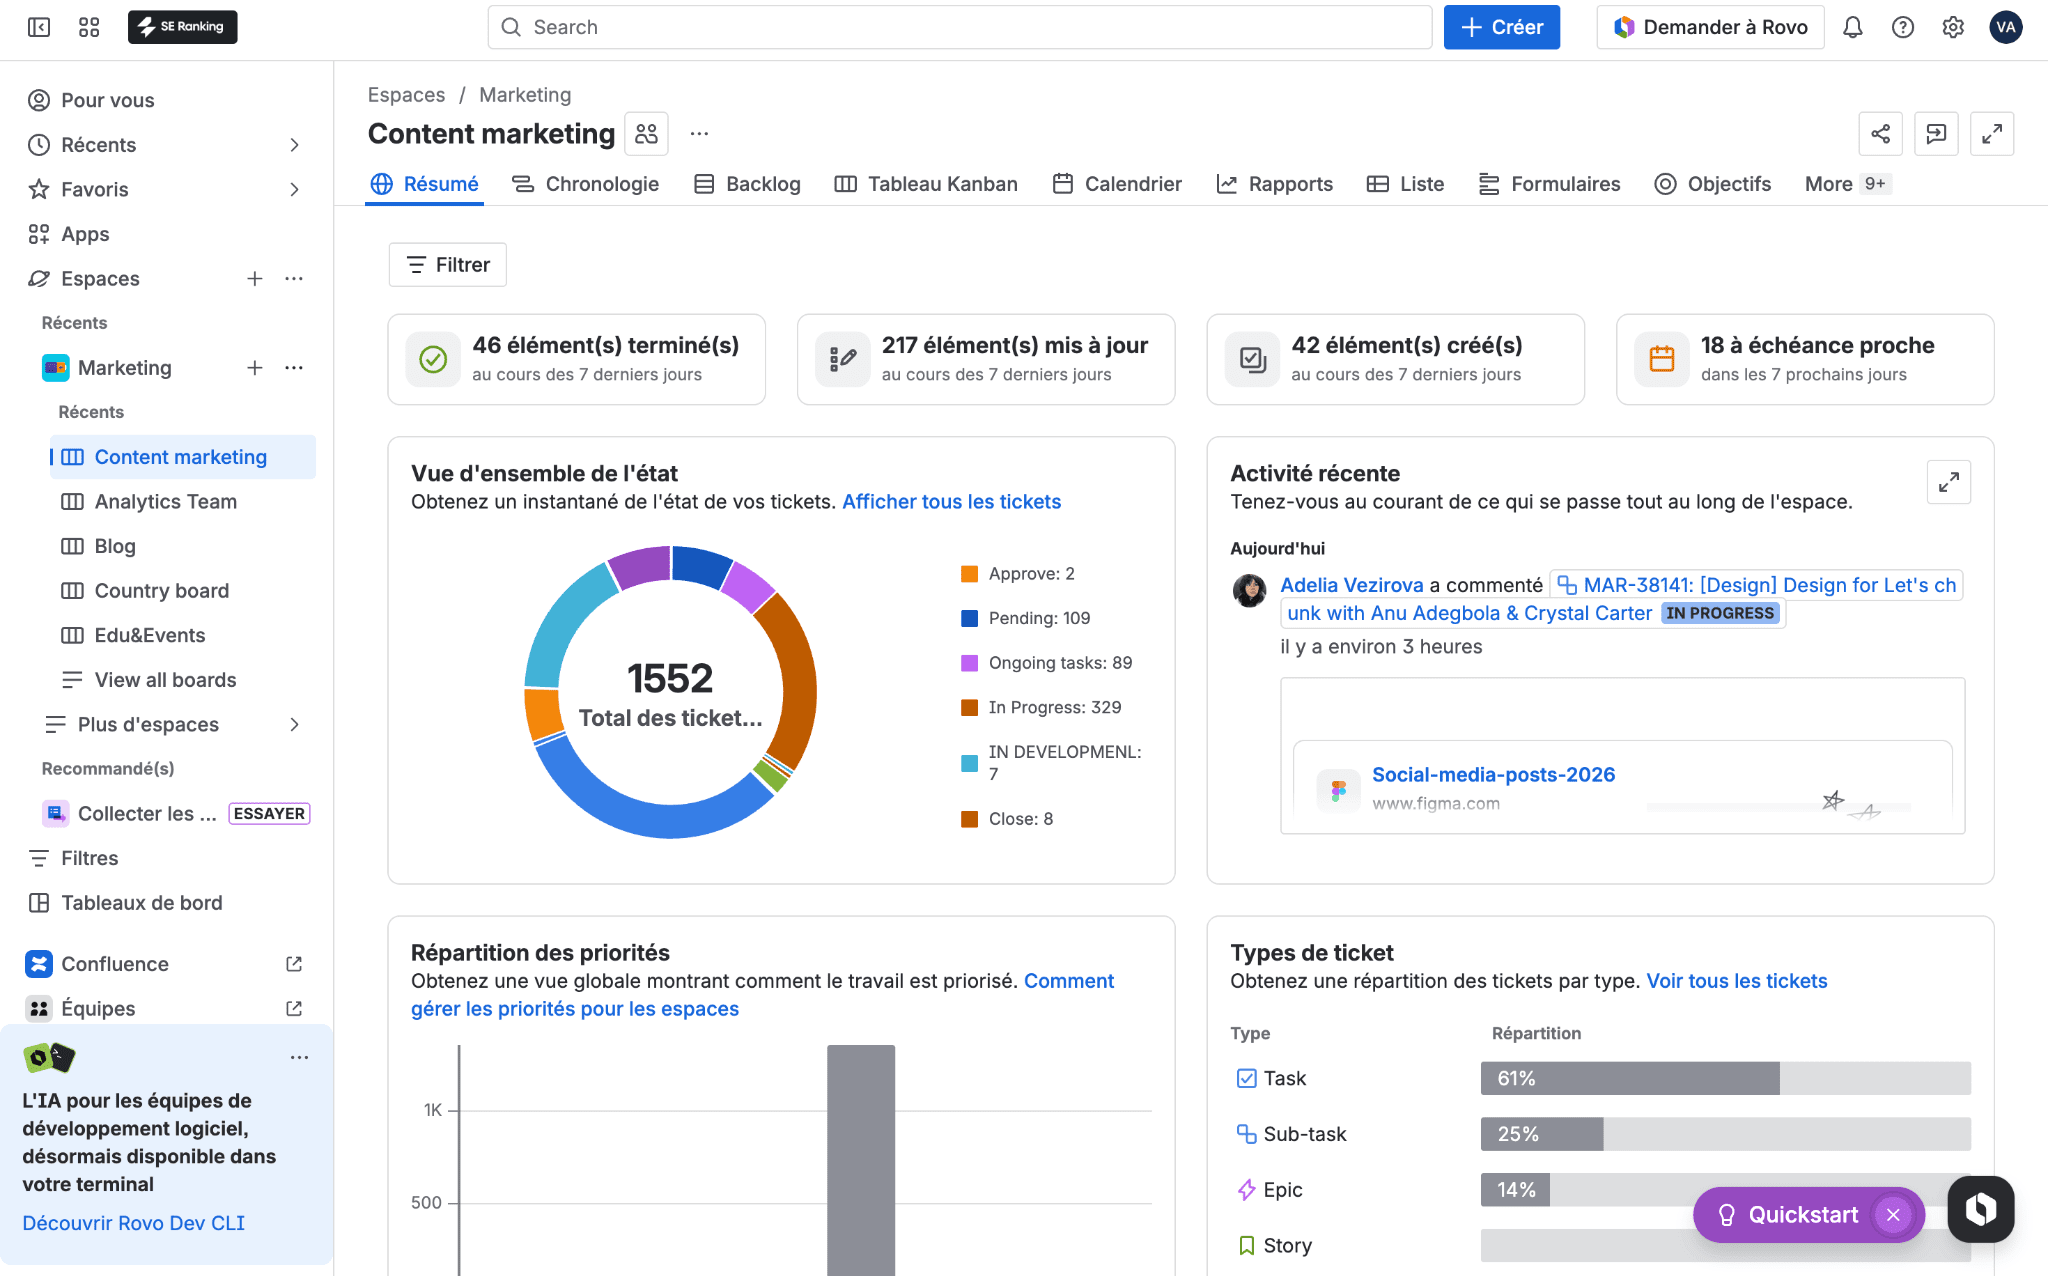
Task: Close the Quickstart pill
Action: click(x=1892, y=1215)
